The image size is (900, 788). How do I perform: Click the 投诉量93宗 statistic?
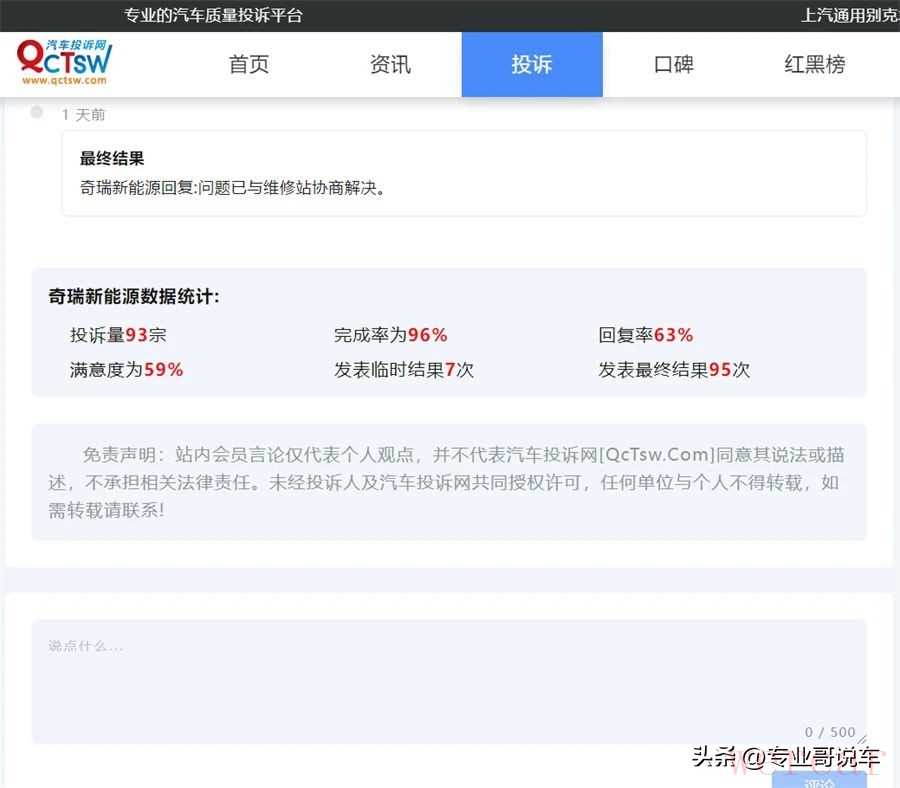click(118, 335)
